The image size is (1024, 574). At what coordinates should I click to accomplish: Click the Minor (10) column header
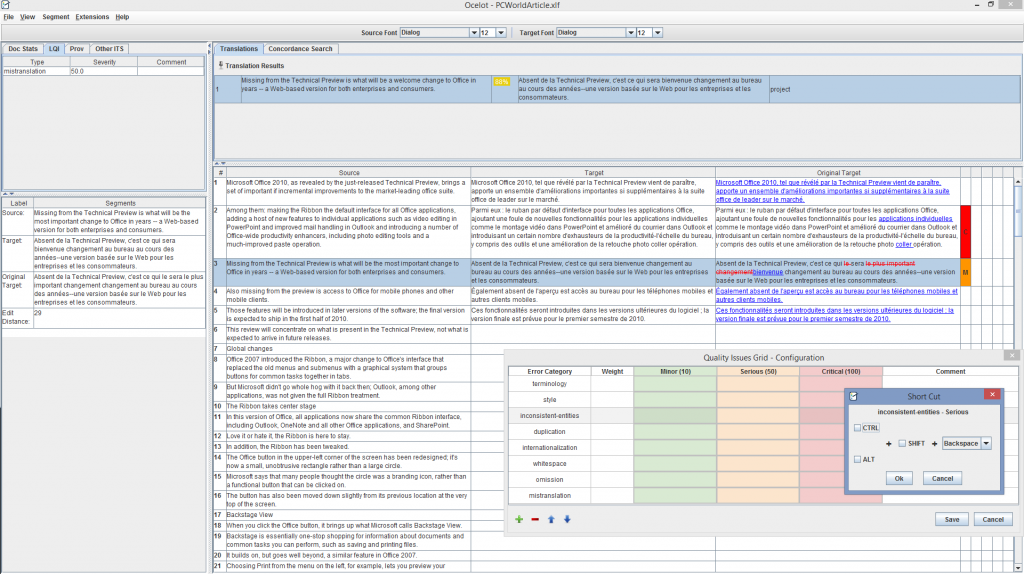click(x=675, y=372)
